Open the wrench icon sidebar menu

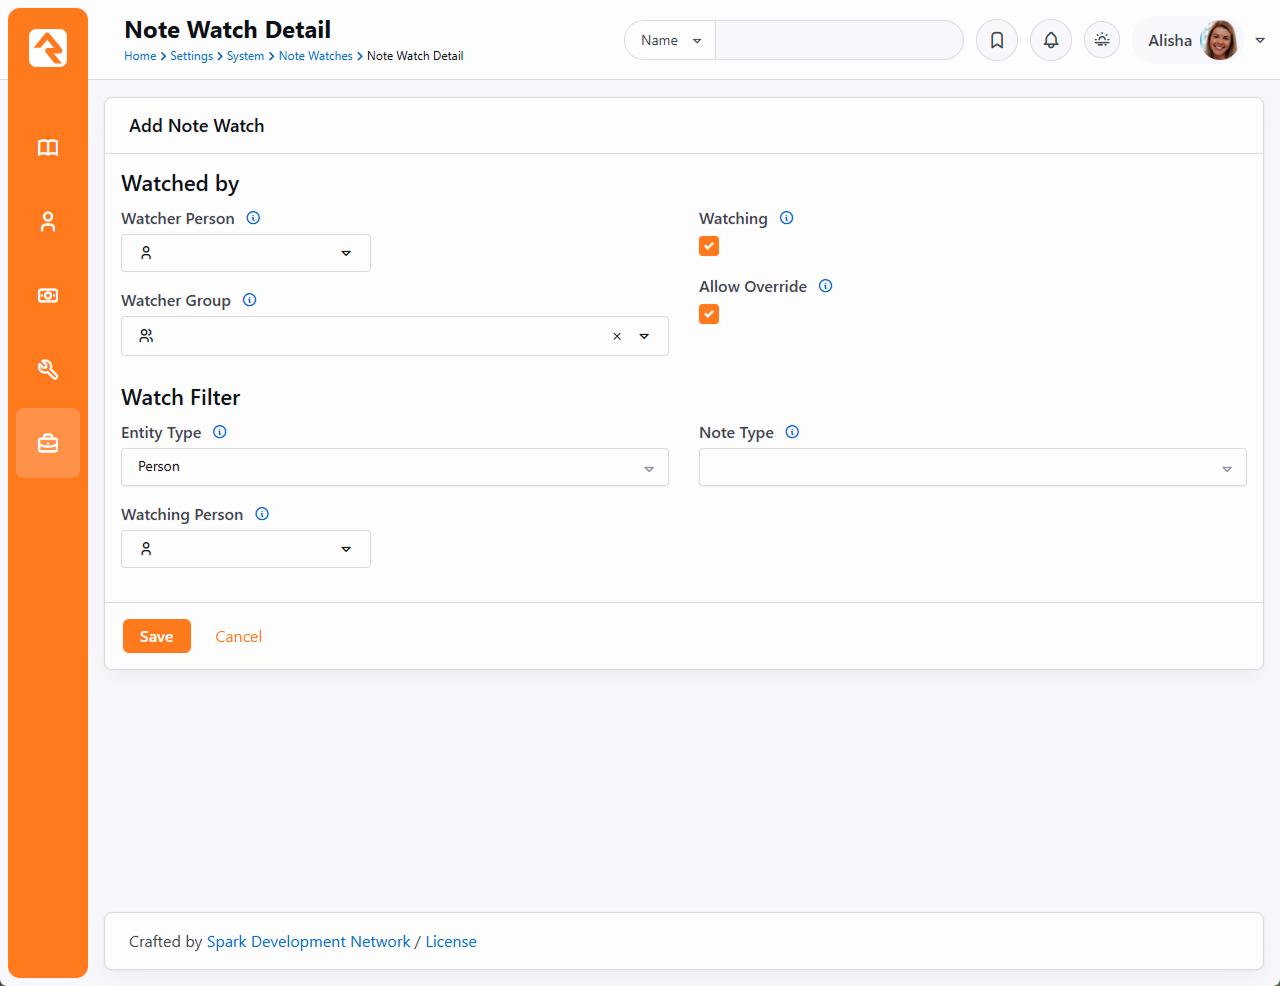coord(48,370)
